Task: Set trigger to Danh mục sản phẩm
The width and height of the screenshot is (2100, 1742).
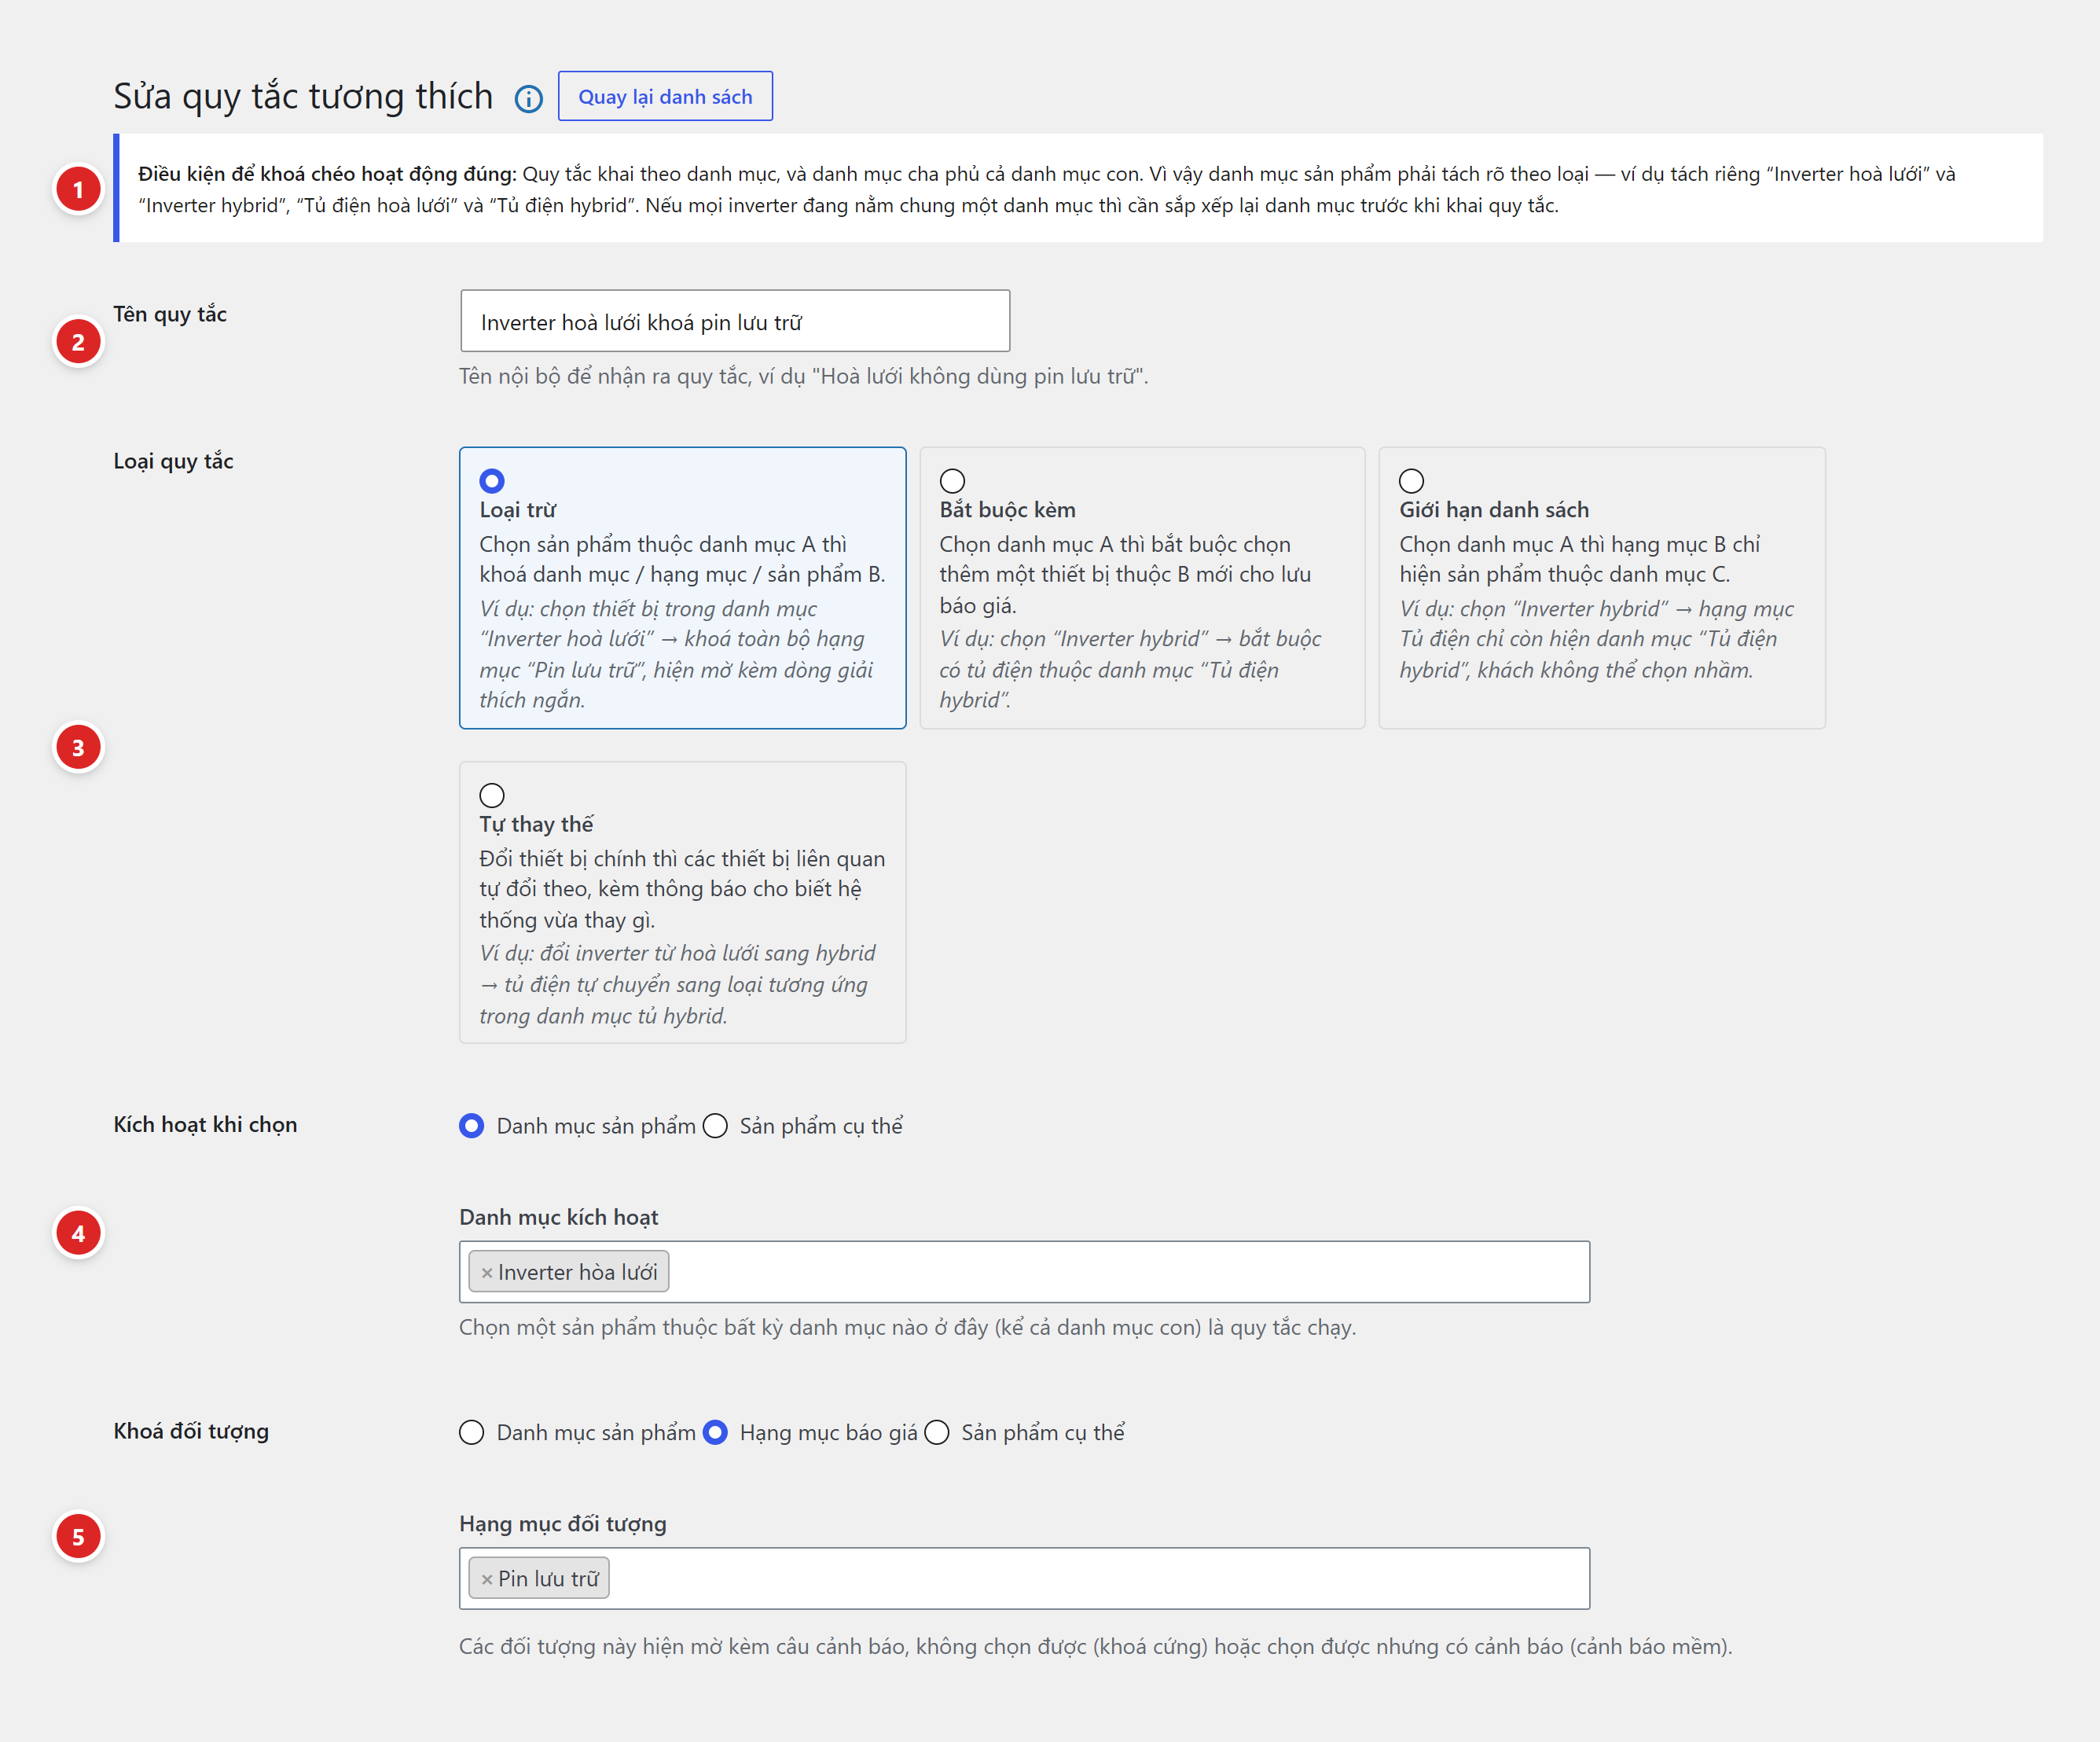Action: coord(472,1126)
